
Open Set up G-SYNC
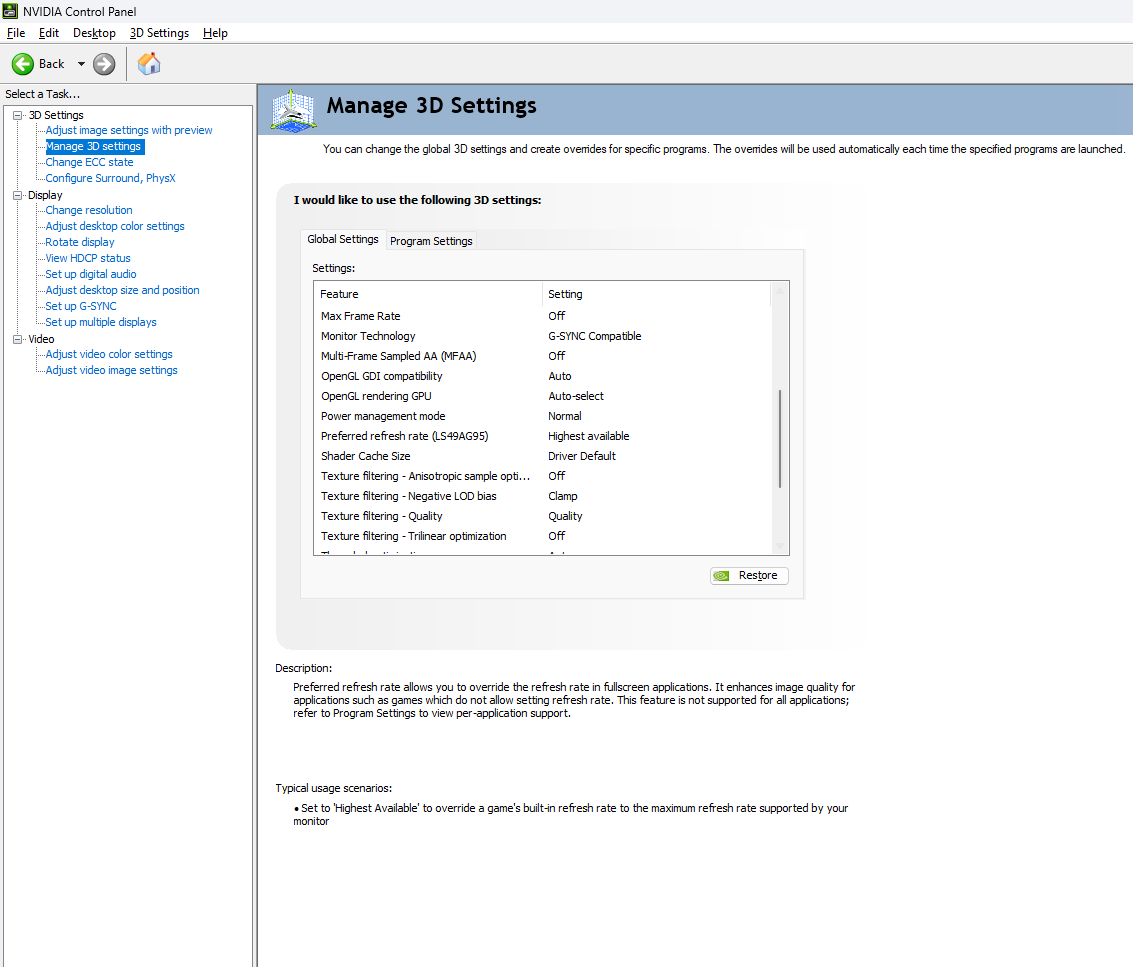[x=80, y=306]
